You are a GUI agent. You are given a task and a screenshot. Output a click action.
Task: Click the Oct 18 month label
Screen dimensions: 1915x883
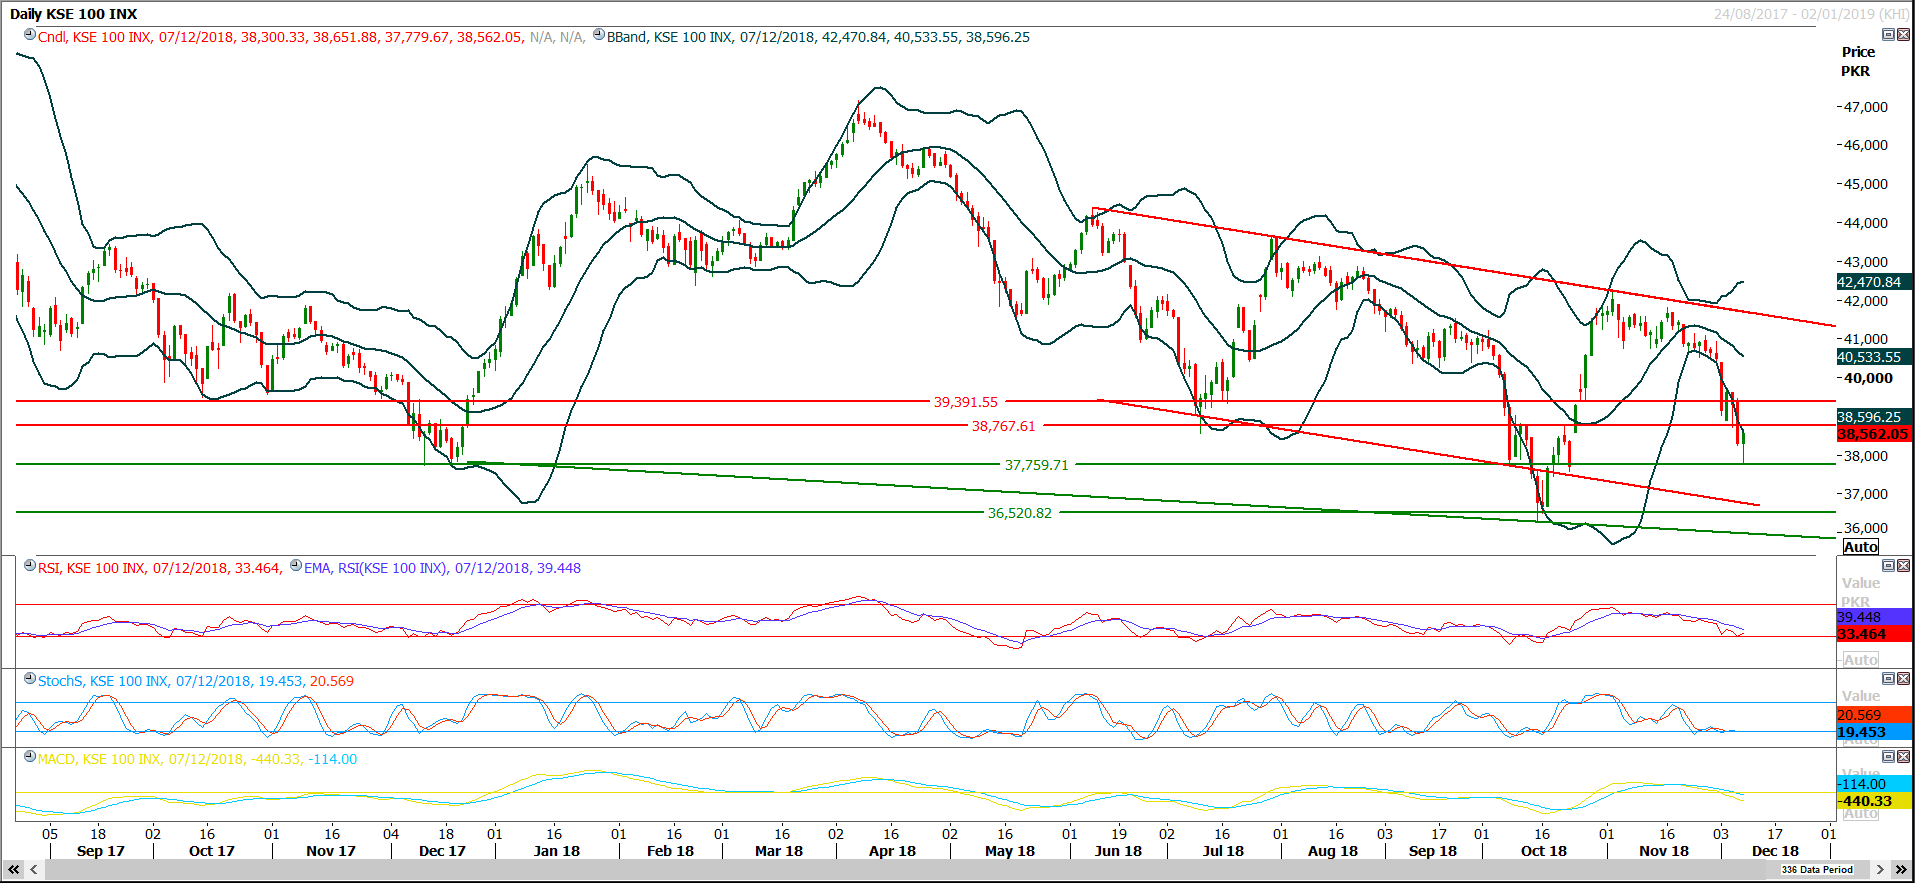tap(1544, 851)
